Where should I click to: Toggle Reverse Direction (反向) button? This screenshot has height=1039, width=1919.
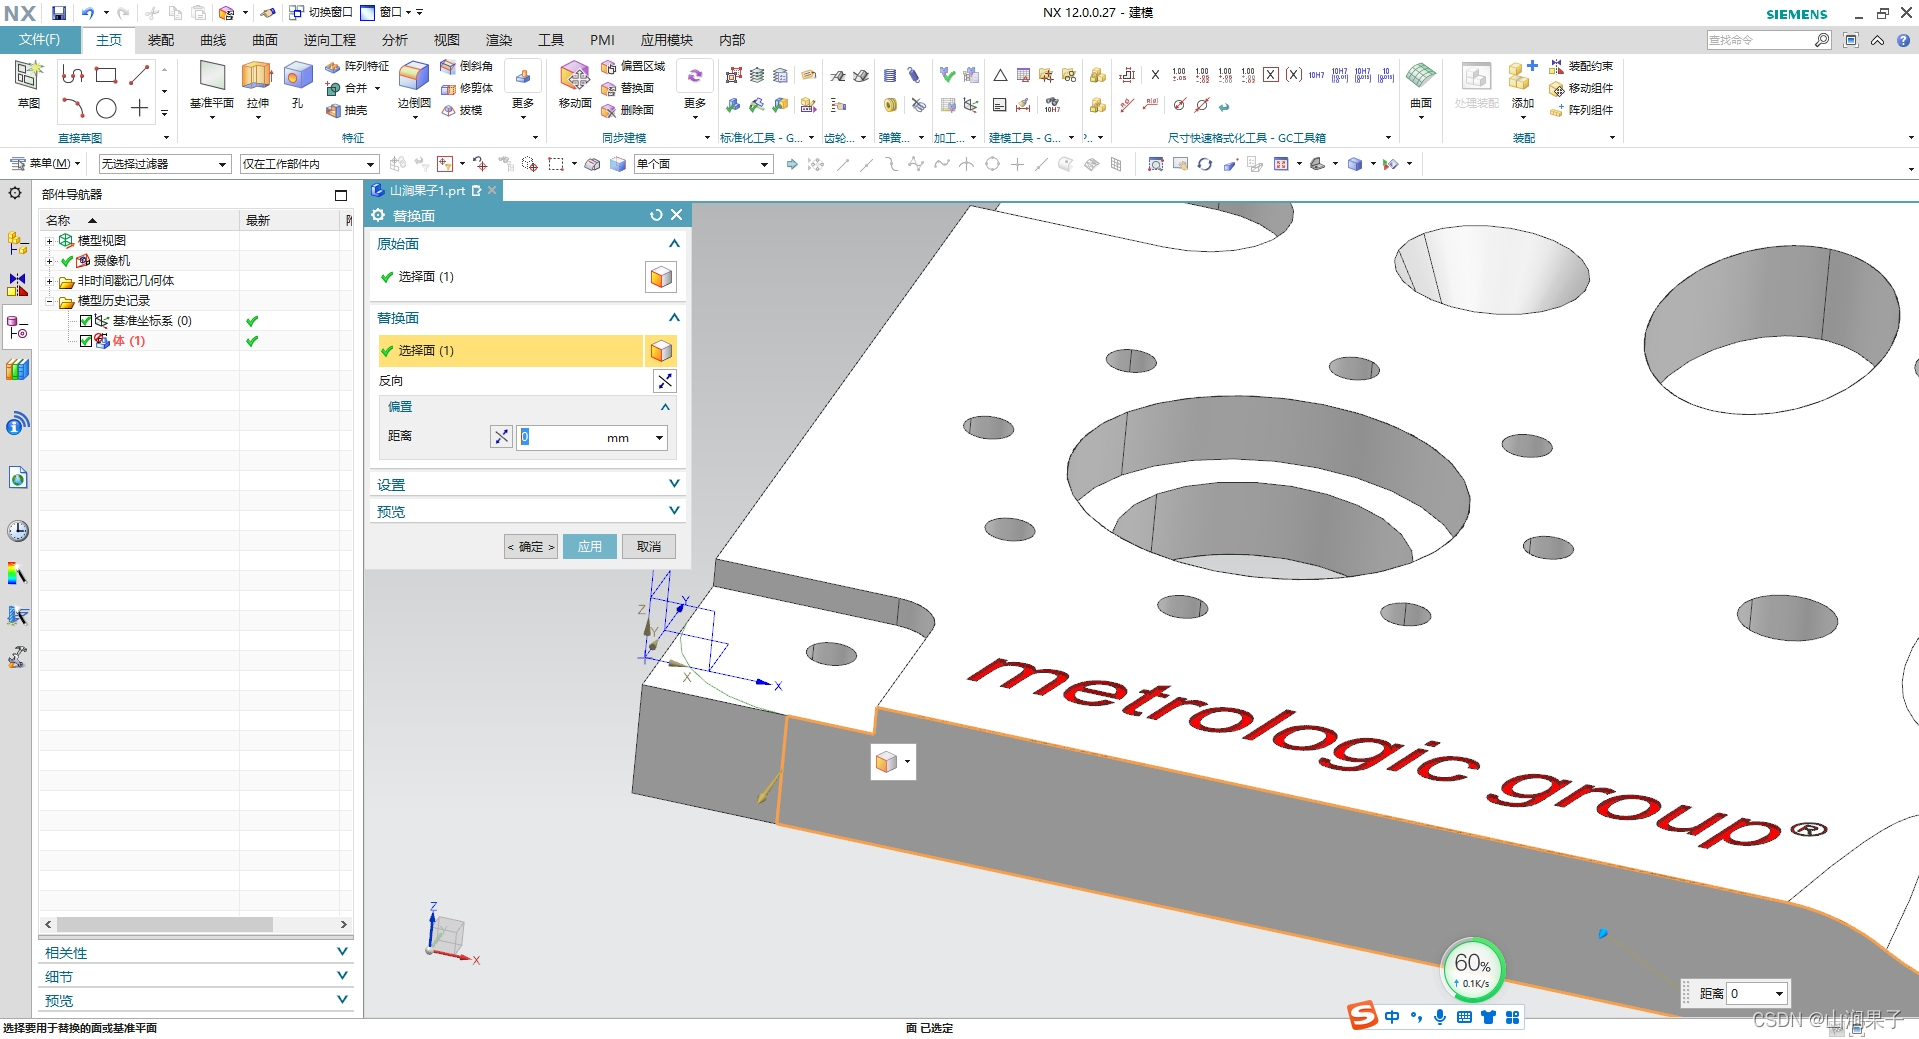pyautogui.click(x=665, y=381)
